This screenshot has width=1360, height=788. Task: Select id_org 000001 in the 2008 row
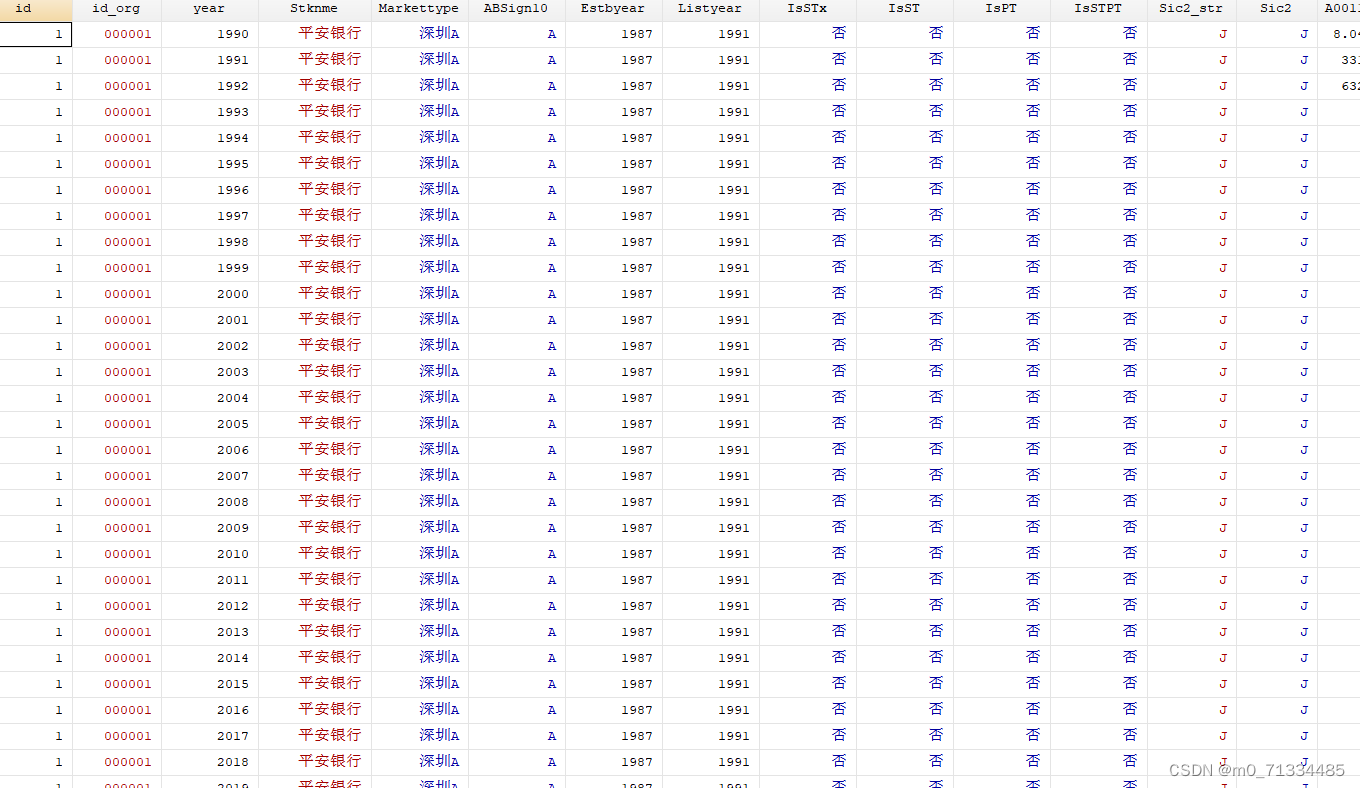[116, 502]
